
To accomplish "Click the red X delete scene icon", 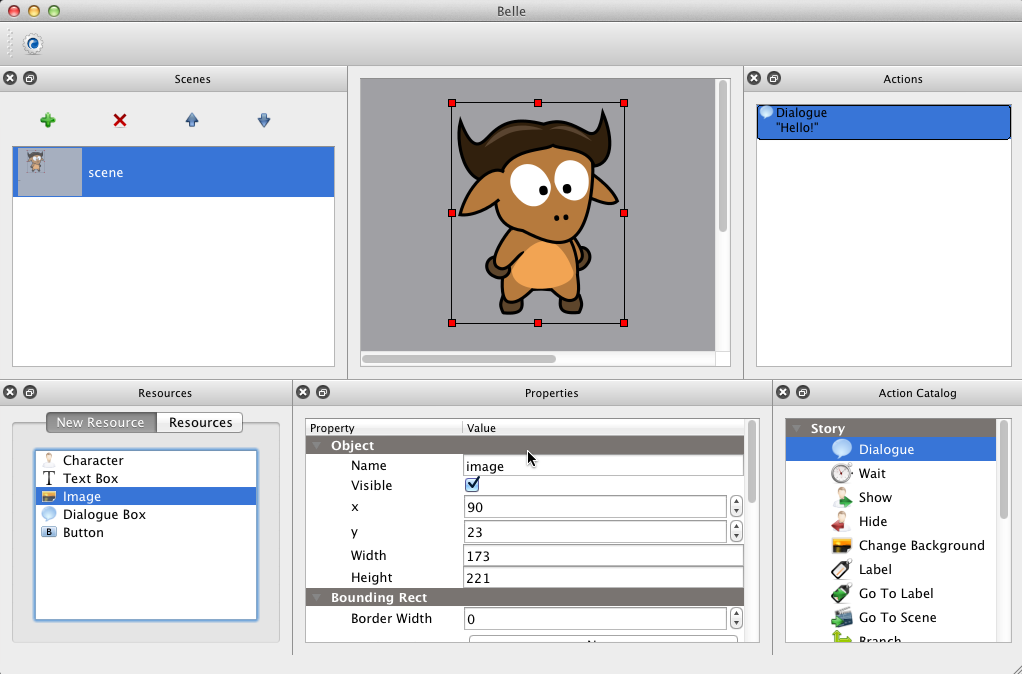I will (120, 120).
